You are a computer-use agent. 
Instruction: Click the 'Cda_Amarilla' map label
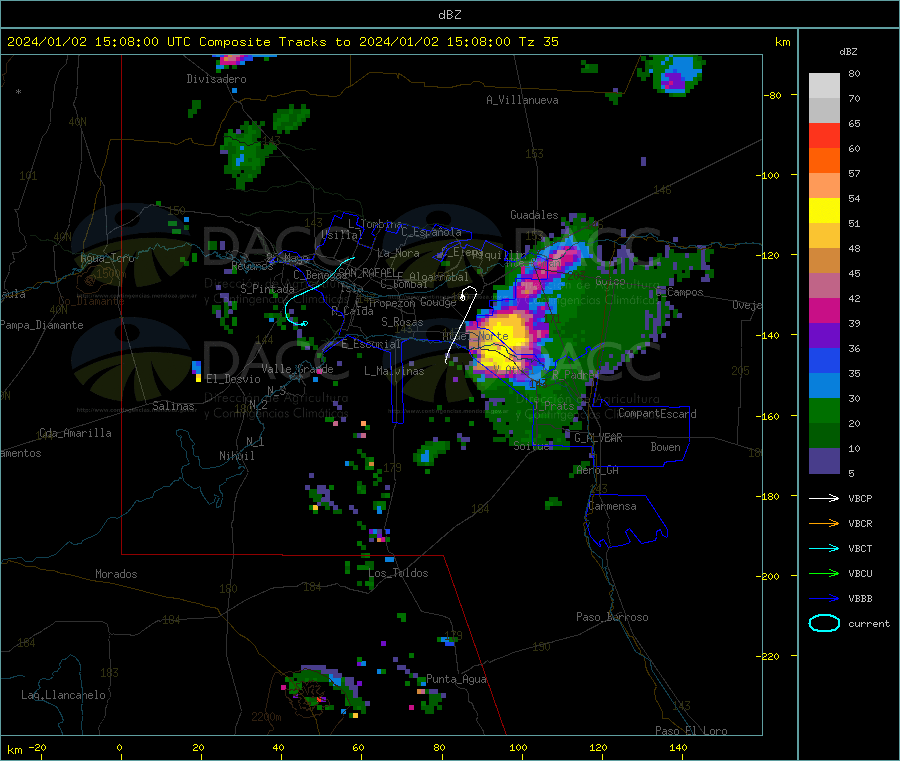coord(75,433)
